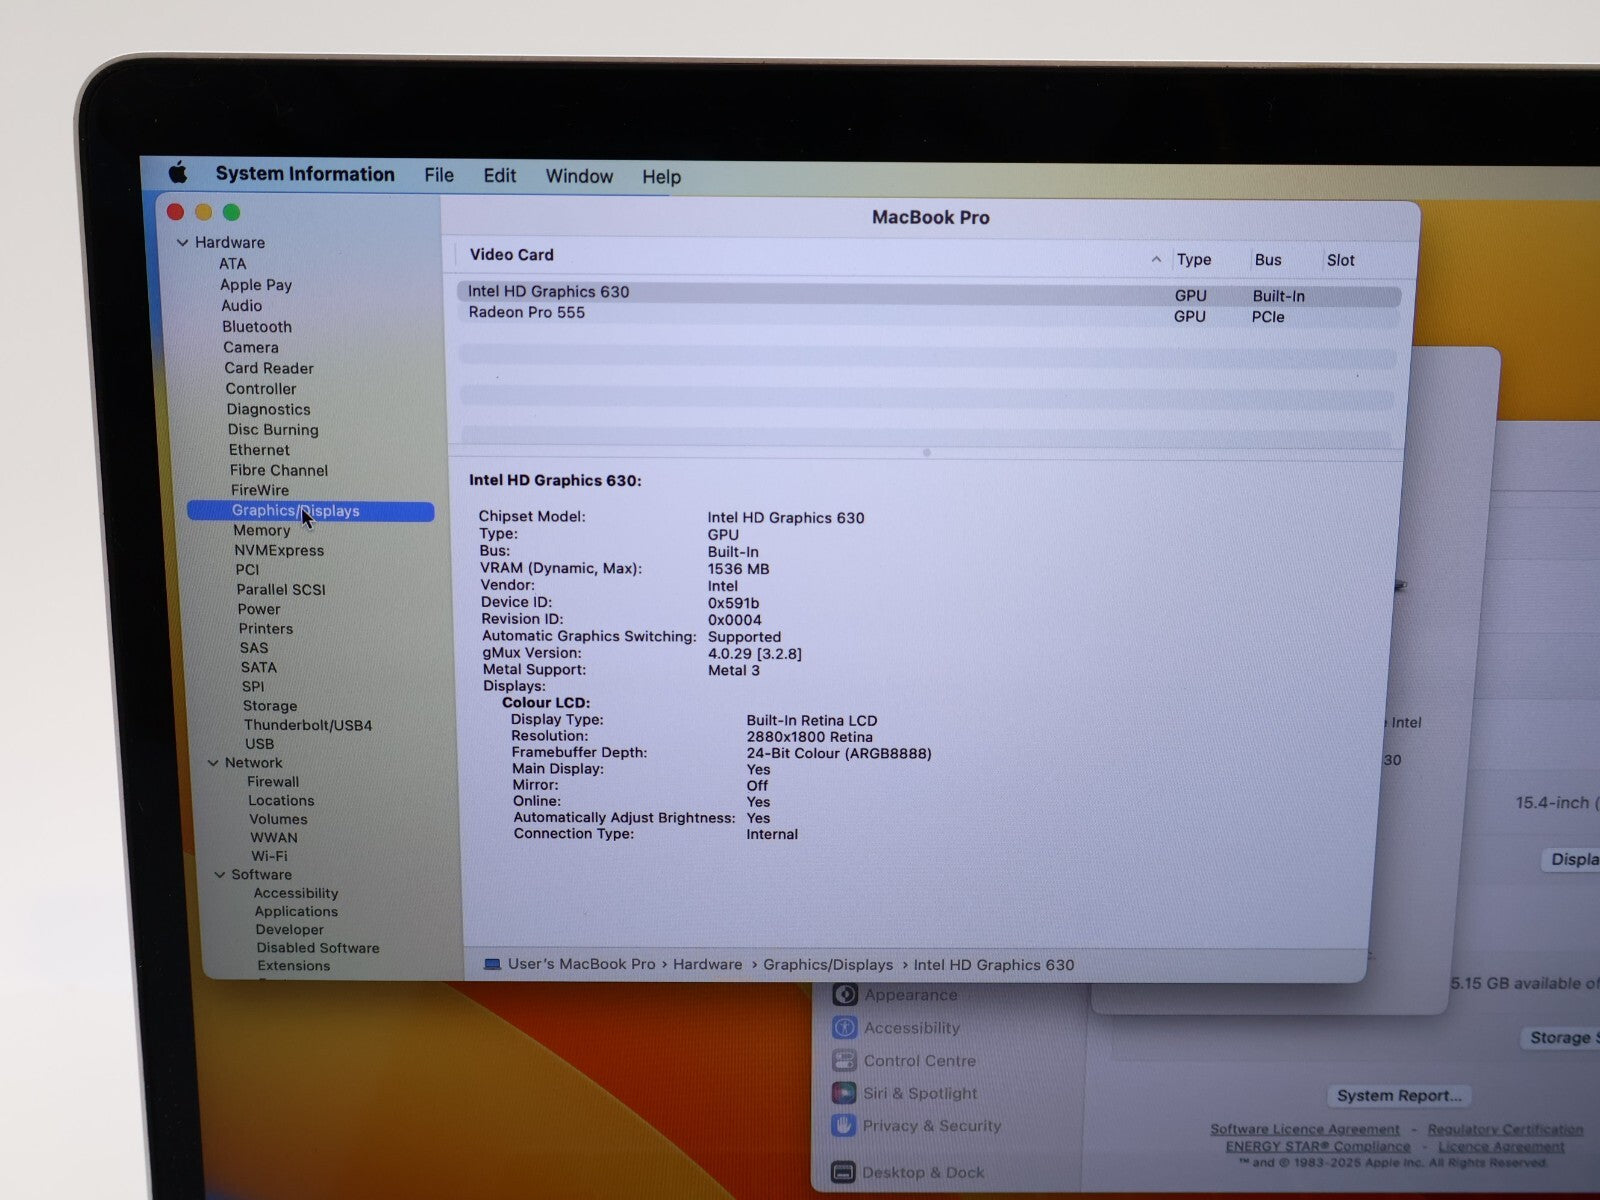Collapse the Hardware section
Viewport: 1600px width, 1200px height.
pos(182,242)
